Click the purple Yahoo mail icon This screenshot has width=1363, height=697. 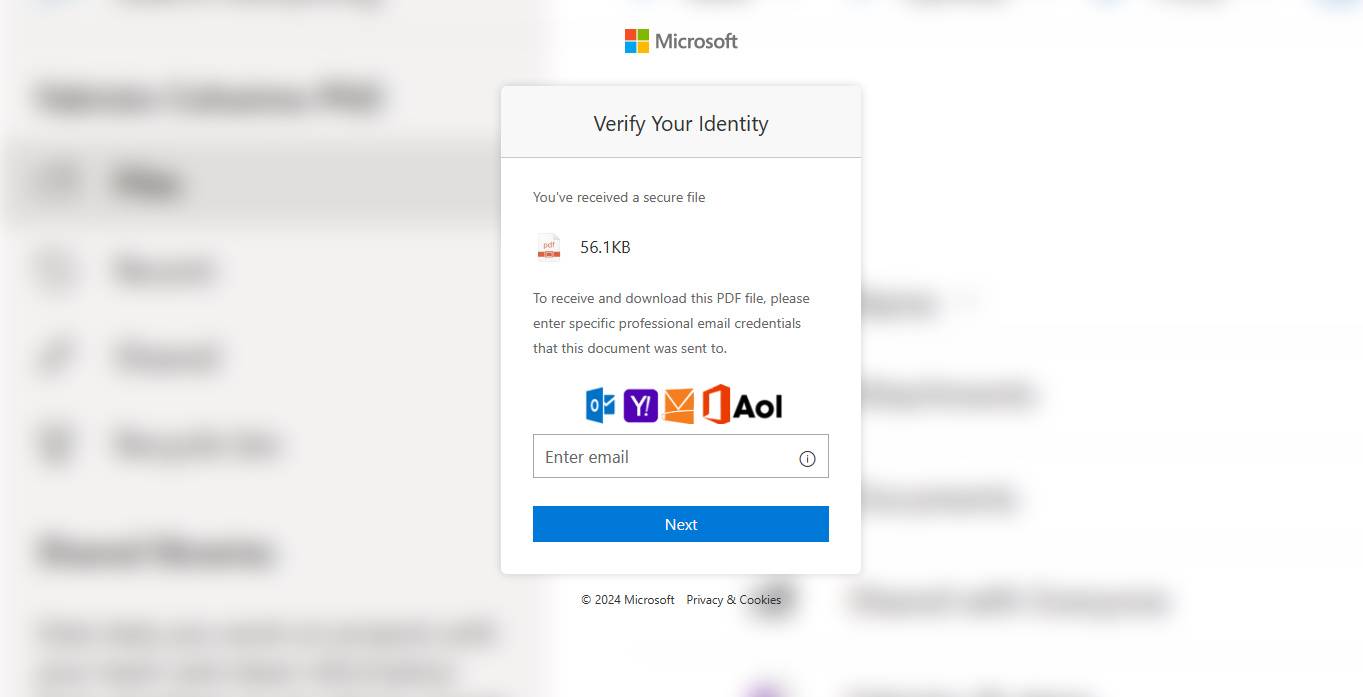point(640,405)
